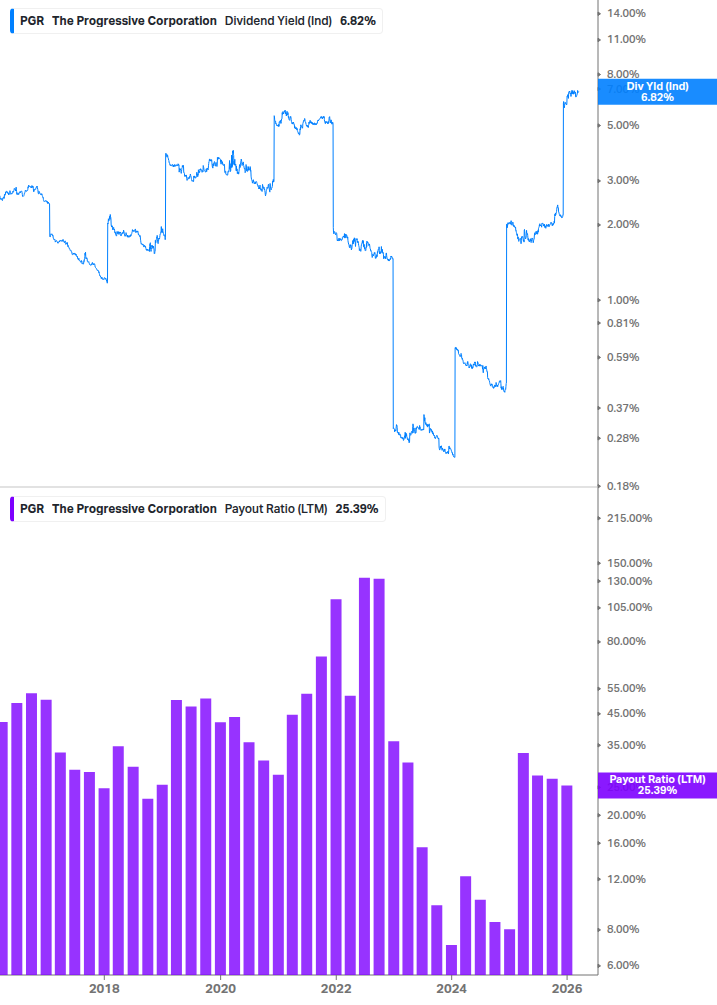The image size is (717, 1005).
Task: Click the 0.37% axis label
Action: pyautogui.click(x=623, y=408)
